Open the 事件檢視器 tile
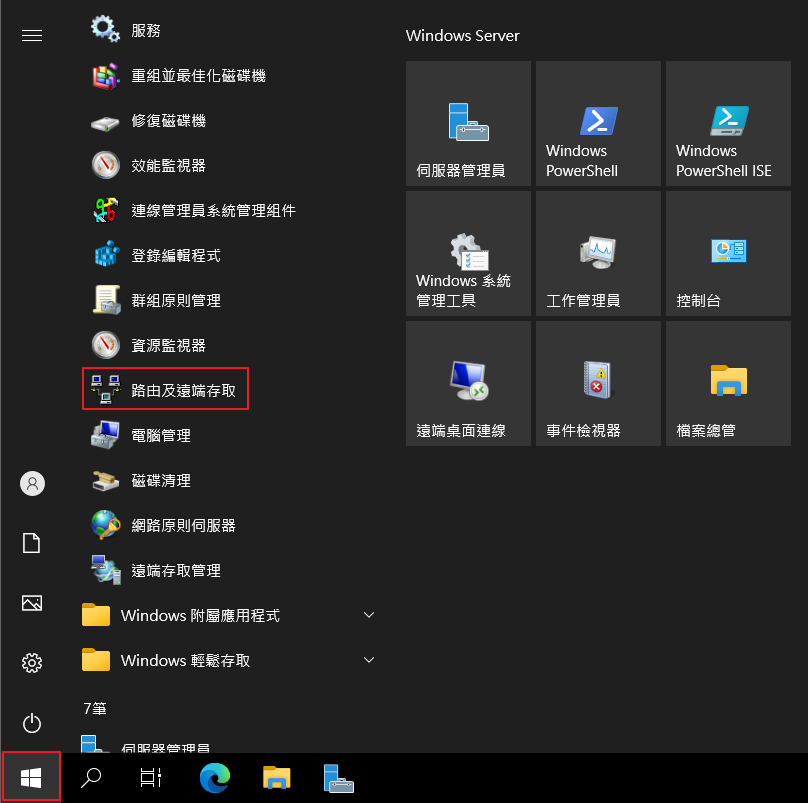Viewport: 808px width, 803px height. click(598, 383)
